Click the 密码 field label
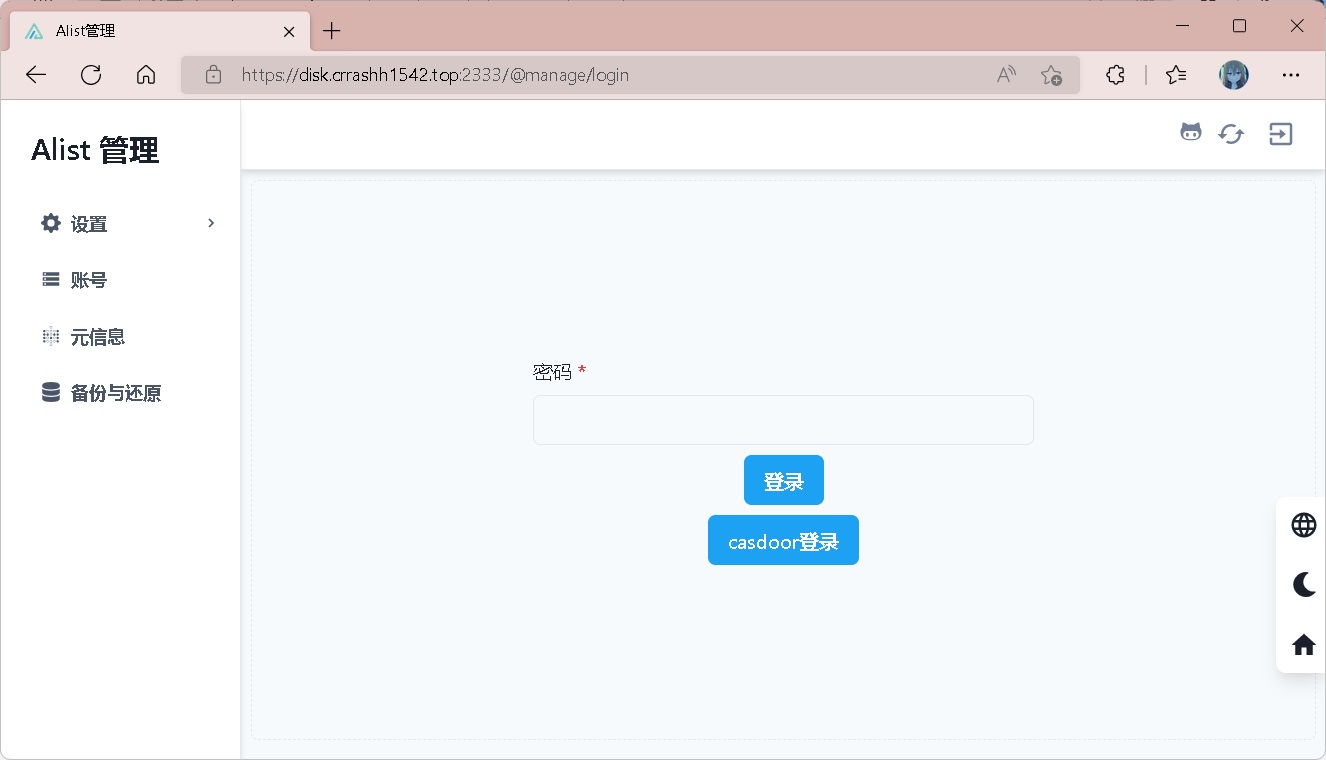The width and height of the screenshot is (1326, 760). [552, 372]
